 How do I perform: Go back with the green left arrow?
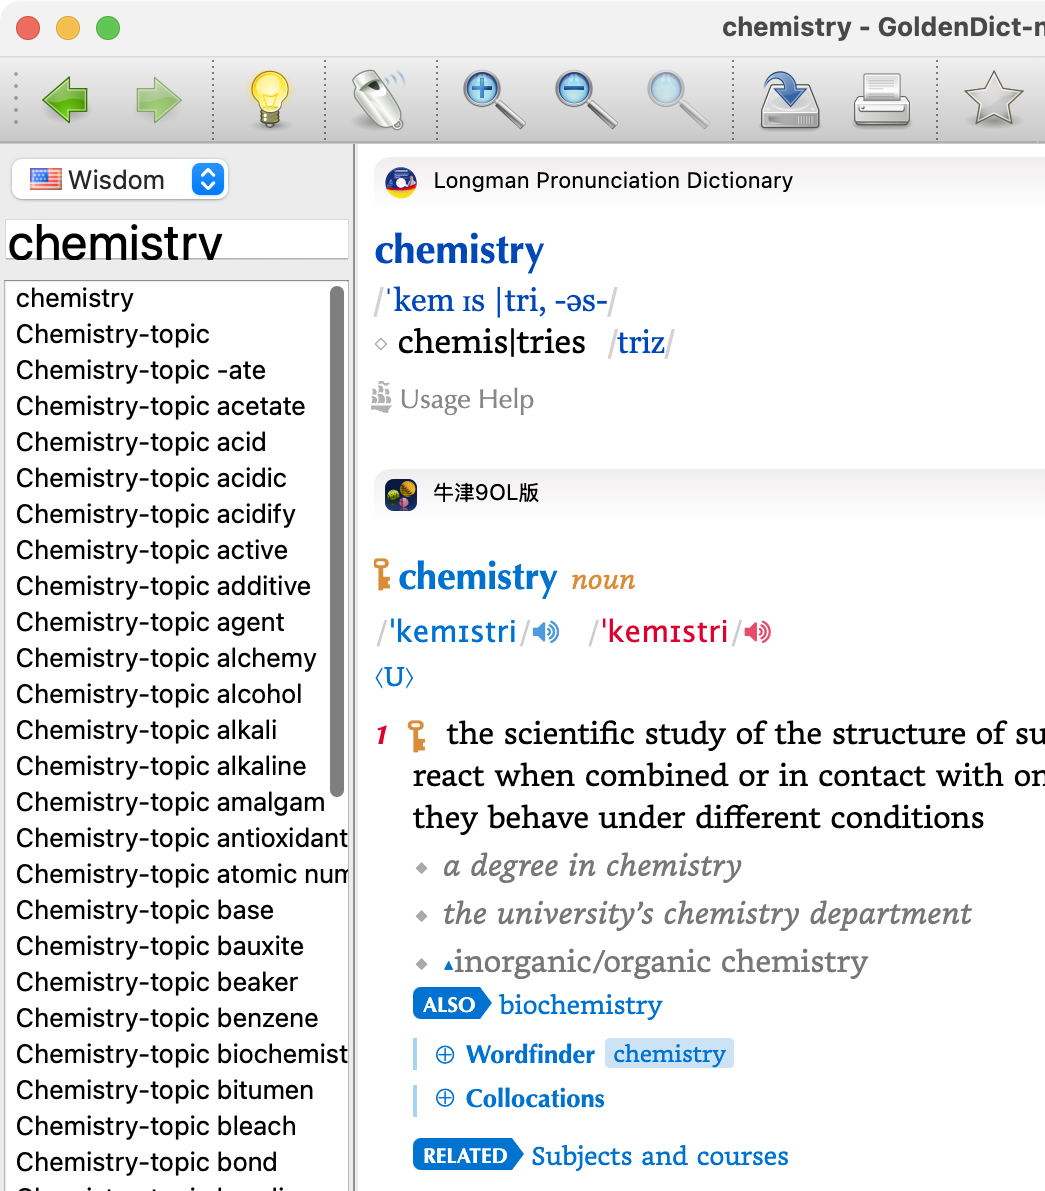pyautogui.click(x=65, y=100)
